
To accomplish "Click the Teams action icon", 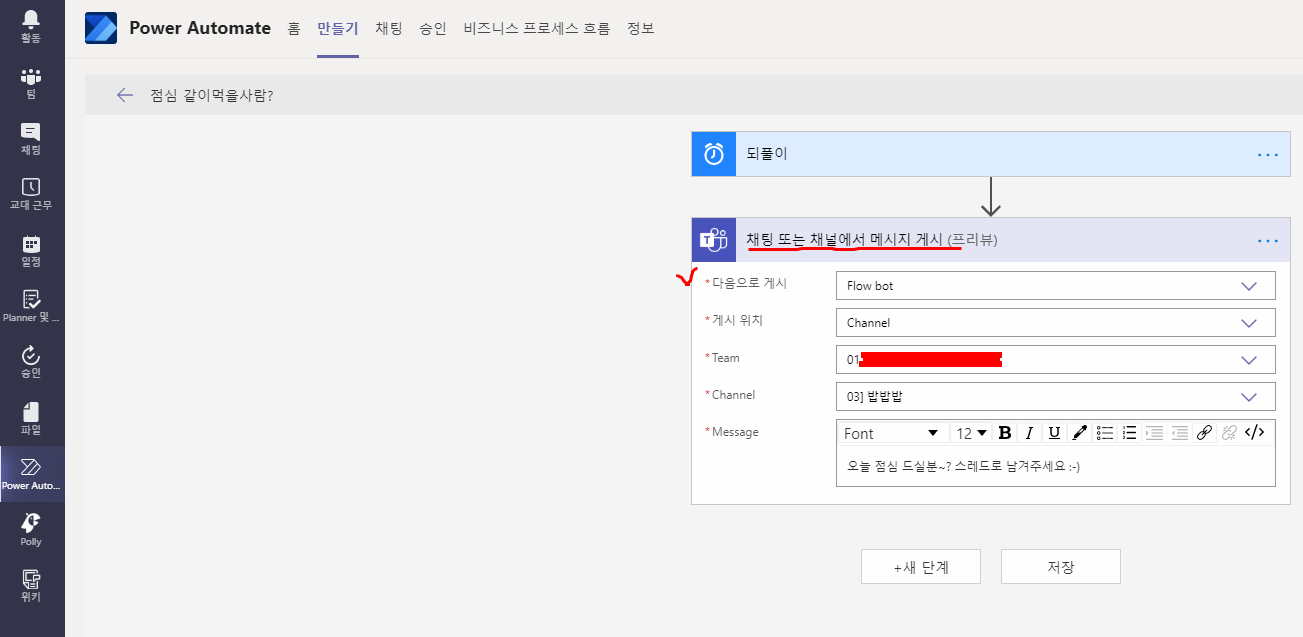I will [714, 240].
